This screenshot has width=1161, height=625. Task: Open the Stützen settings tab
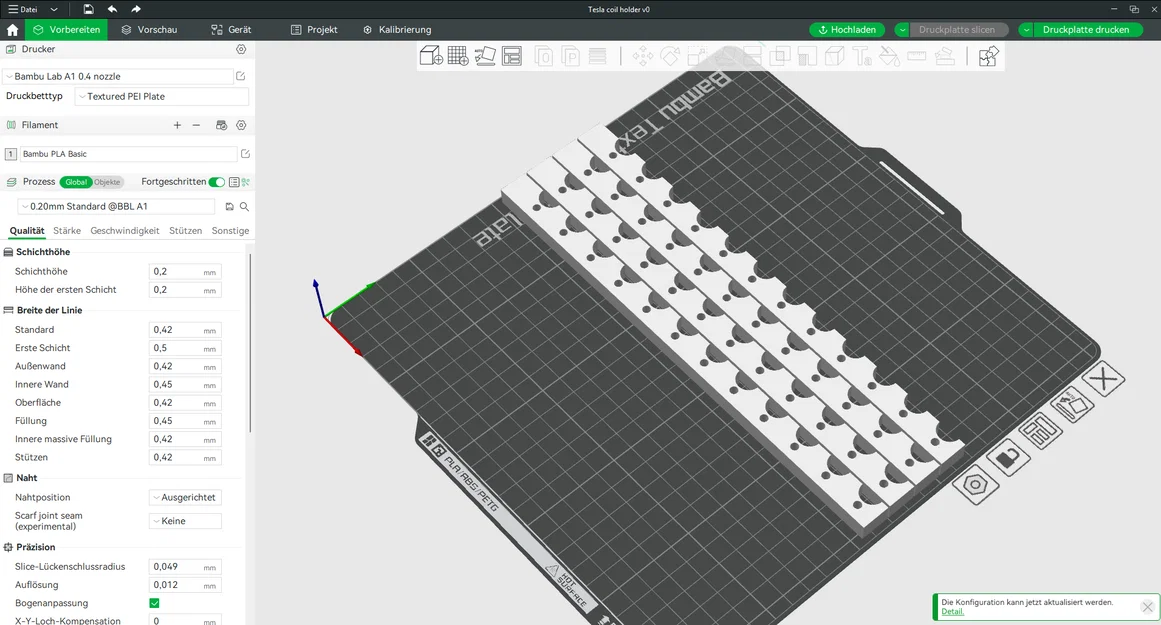pyautogui.click(x=185, y=231)
